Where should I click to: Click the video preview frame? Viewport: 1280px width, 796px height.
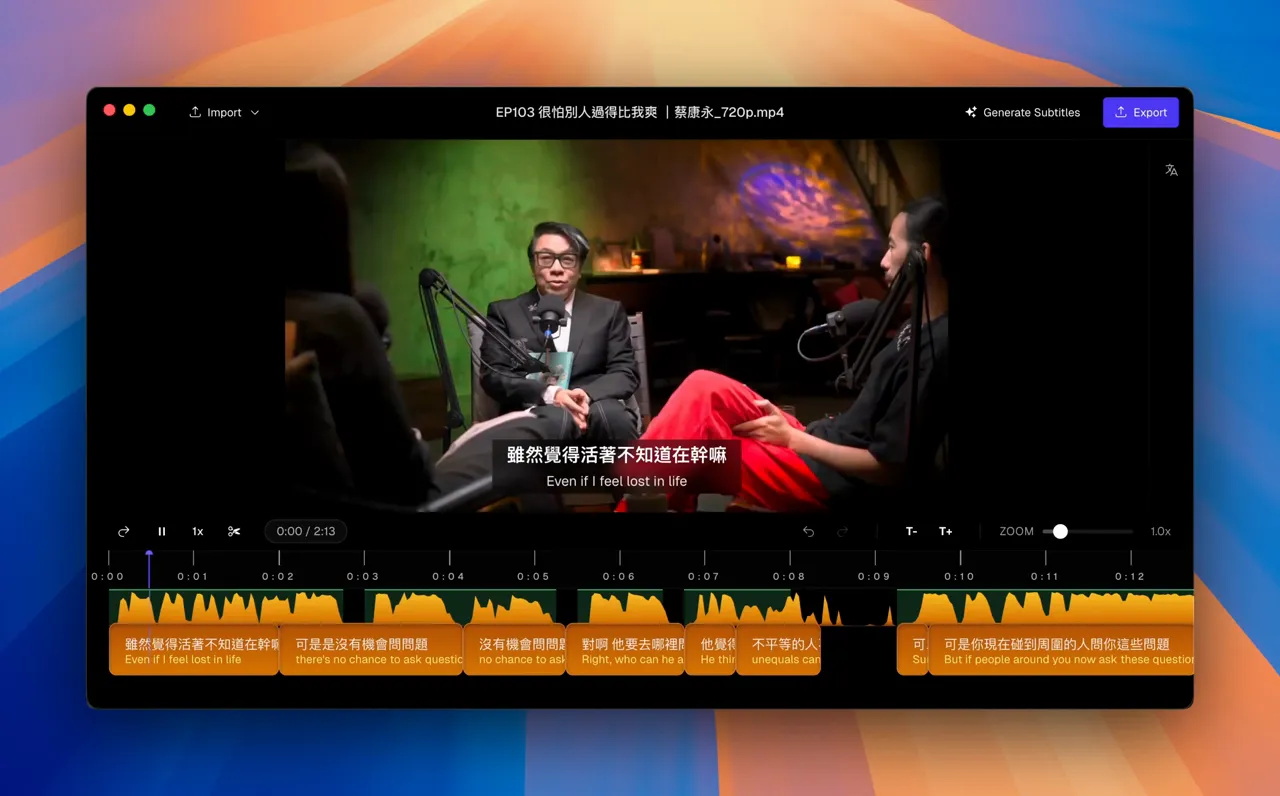616,325
